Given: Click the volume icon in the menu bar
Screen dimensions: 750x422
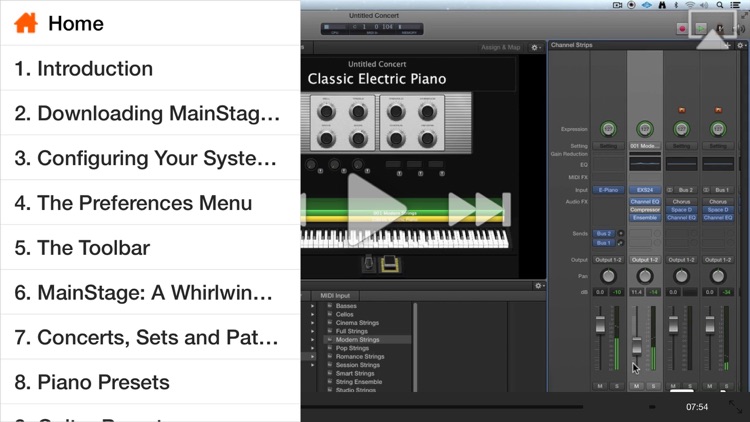Looking at the screenshot, I should point(704,5).
